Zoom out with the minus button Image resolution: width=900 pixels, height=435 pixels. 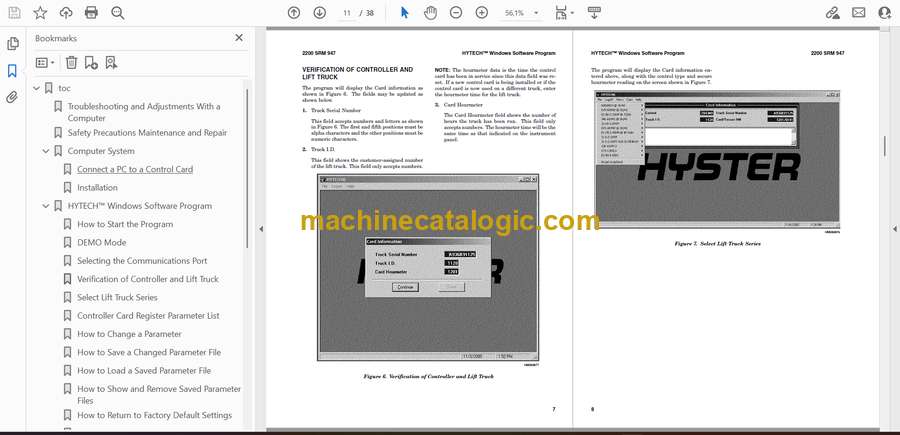pyautogui.click(x=456, y=13)
